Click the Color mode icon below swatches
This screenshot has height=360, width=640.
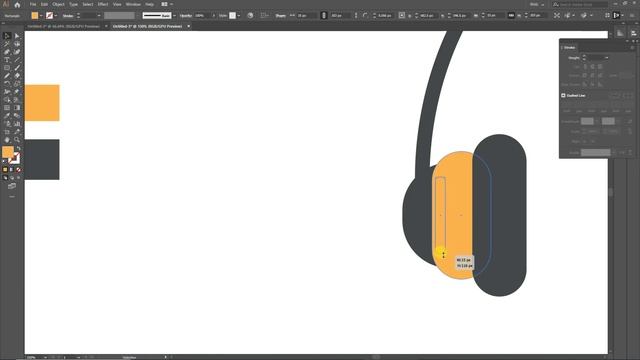click(5, 170)
